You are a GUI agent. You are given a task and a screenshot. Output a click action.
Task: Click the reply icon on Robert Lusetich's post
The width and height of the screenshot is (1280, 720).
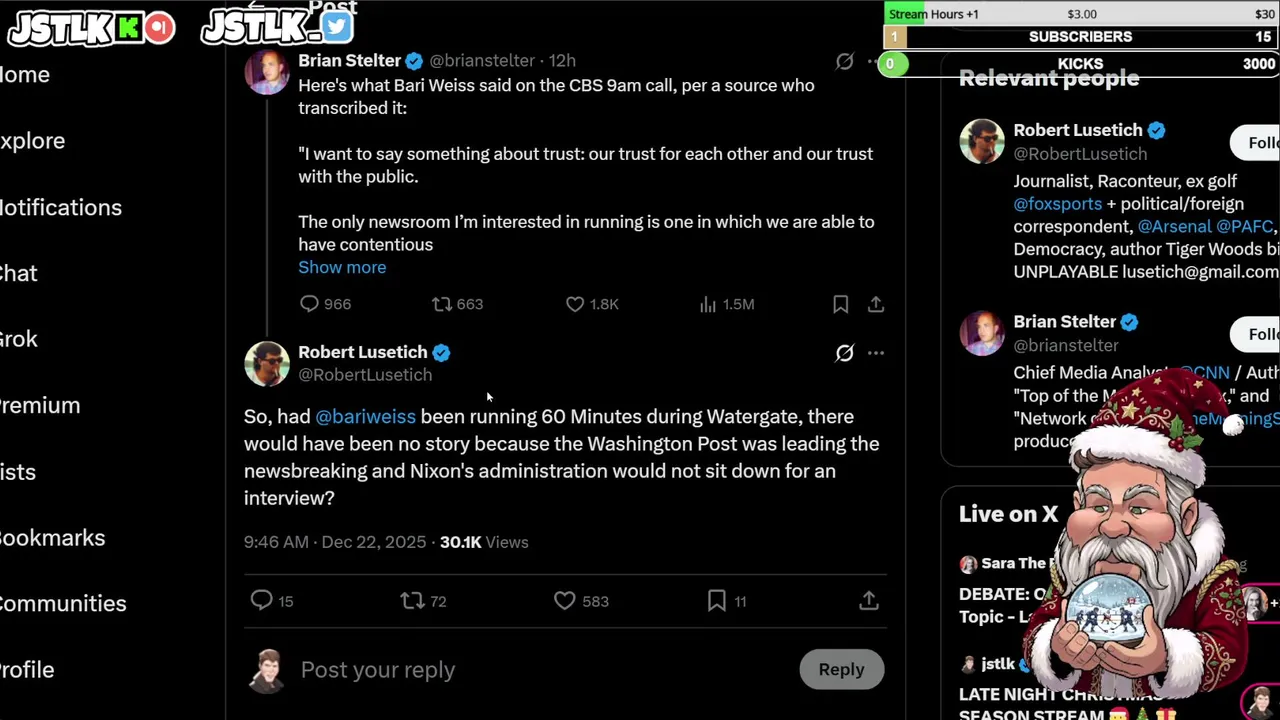[262, 600]
